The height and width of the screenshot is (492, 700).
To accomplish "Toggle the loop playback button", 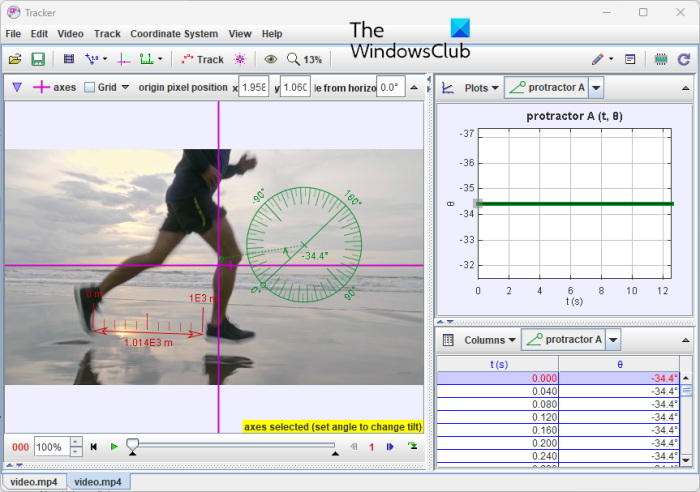I will point(412,447).
